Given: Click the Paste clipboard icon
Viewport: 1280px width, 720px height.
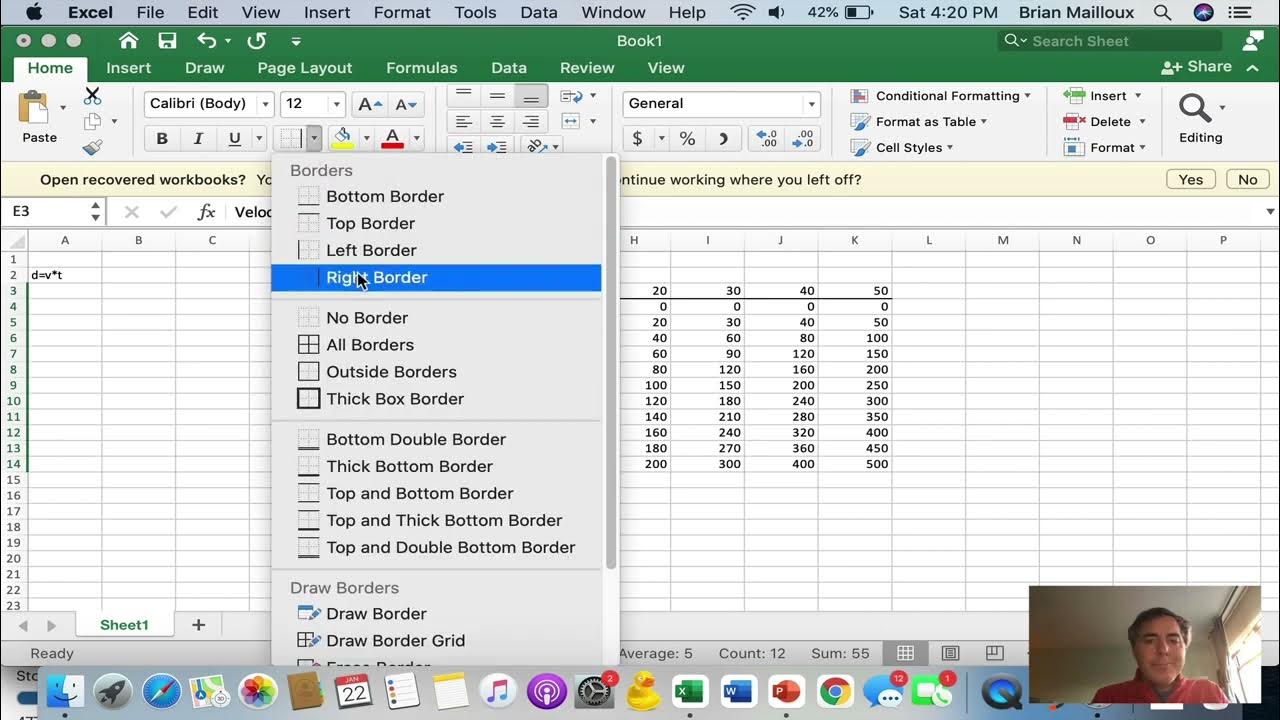Looking at the screenshot, I should [34, 107].
